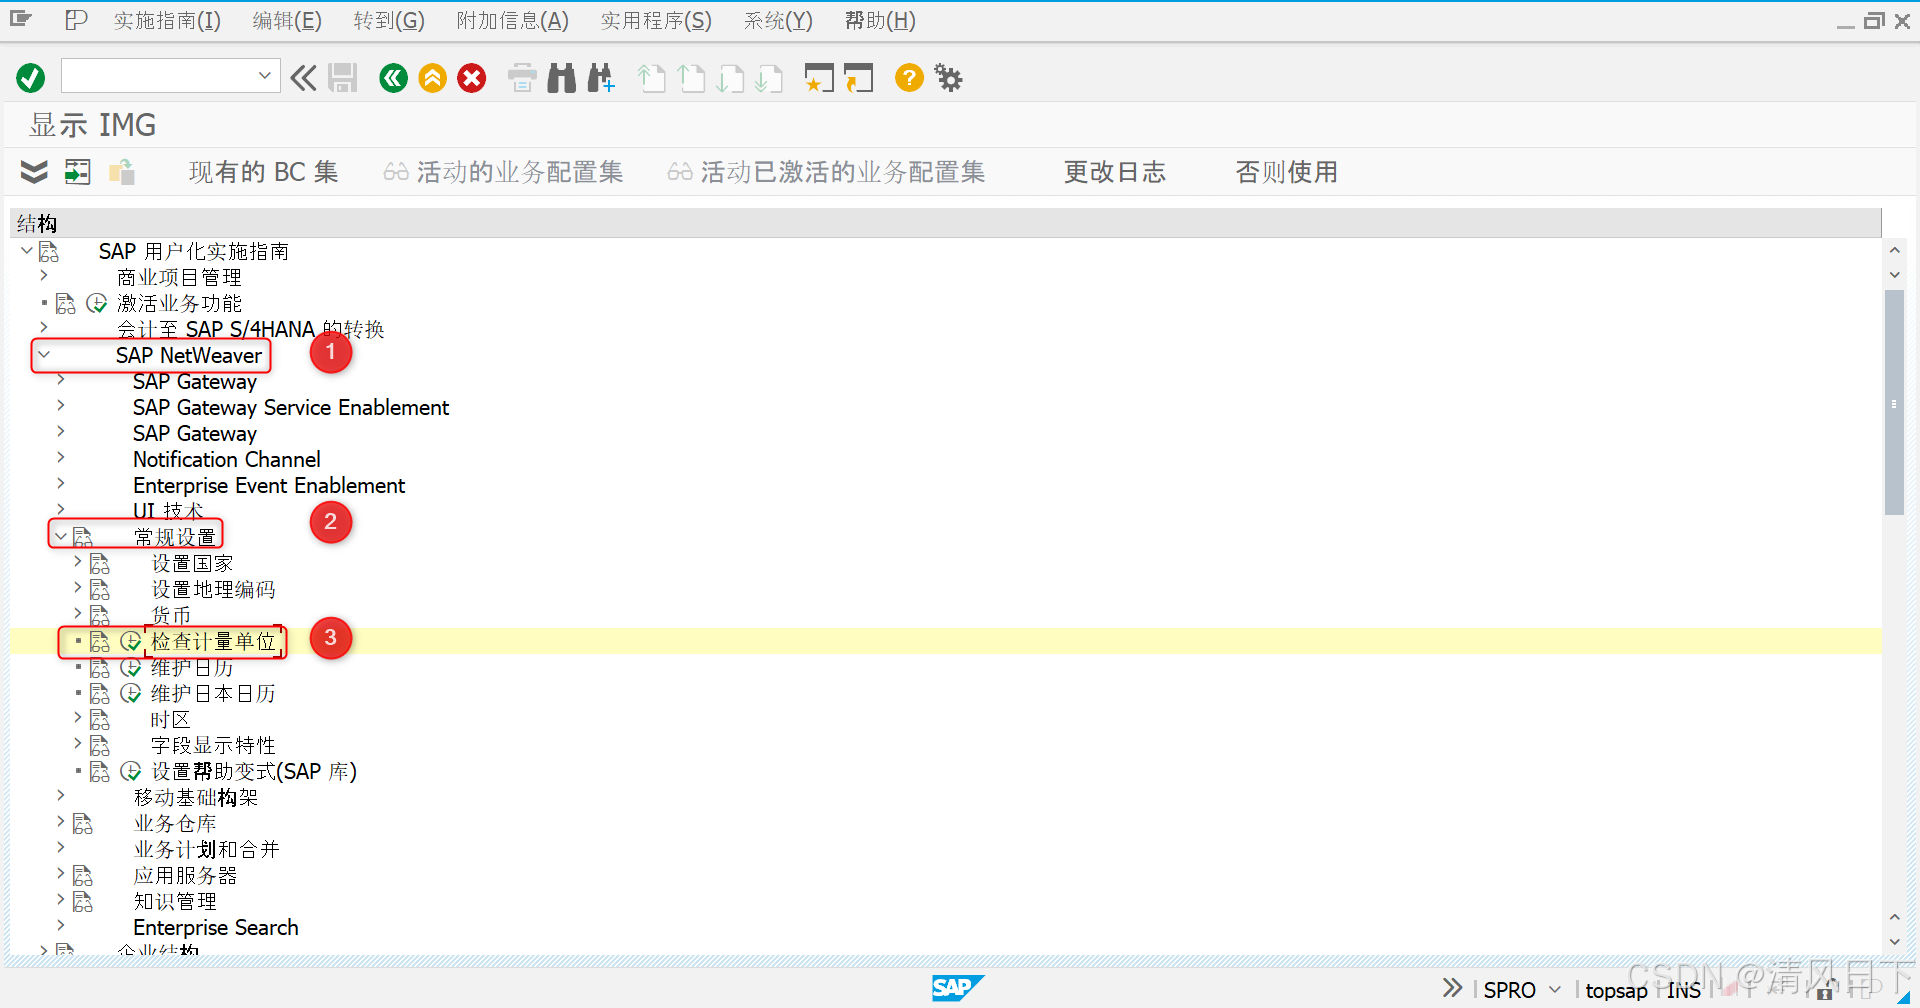The width and height of the screenshot is (1920, 1008).
Task: Click the 否则使用 button
Action: pyautogui.click(x=1287, y=172)
